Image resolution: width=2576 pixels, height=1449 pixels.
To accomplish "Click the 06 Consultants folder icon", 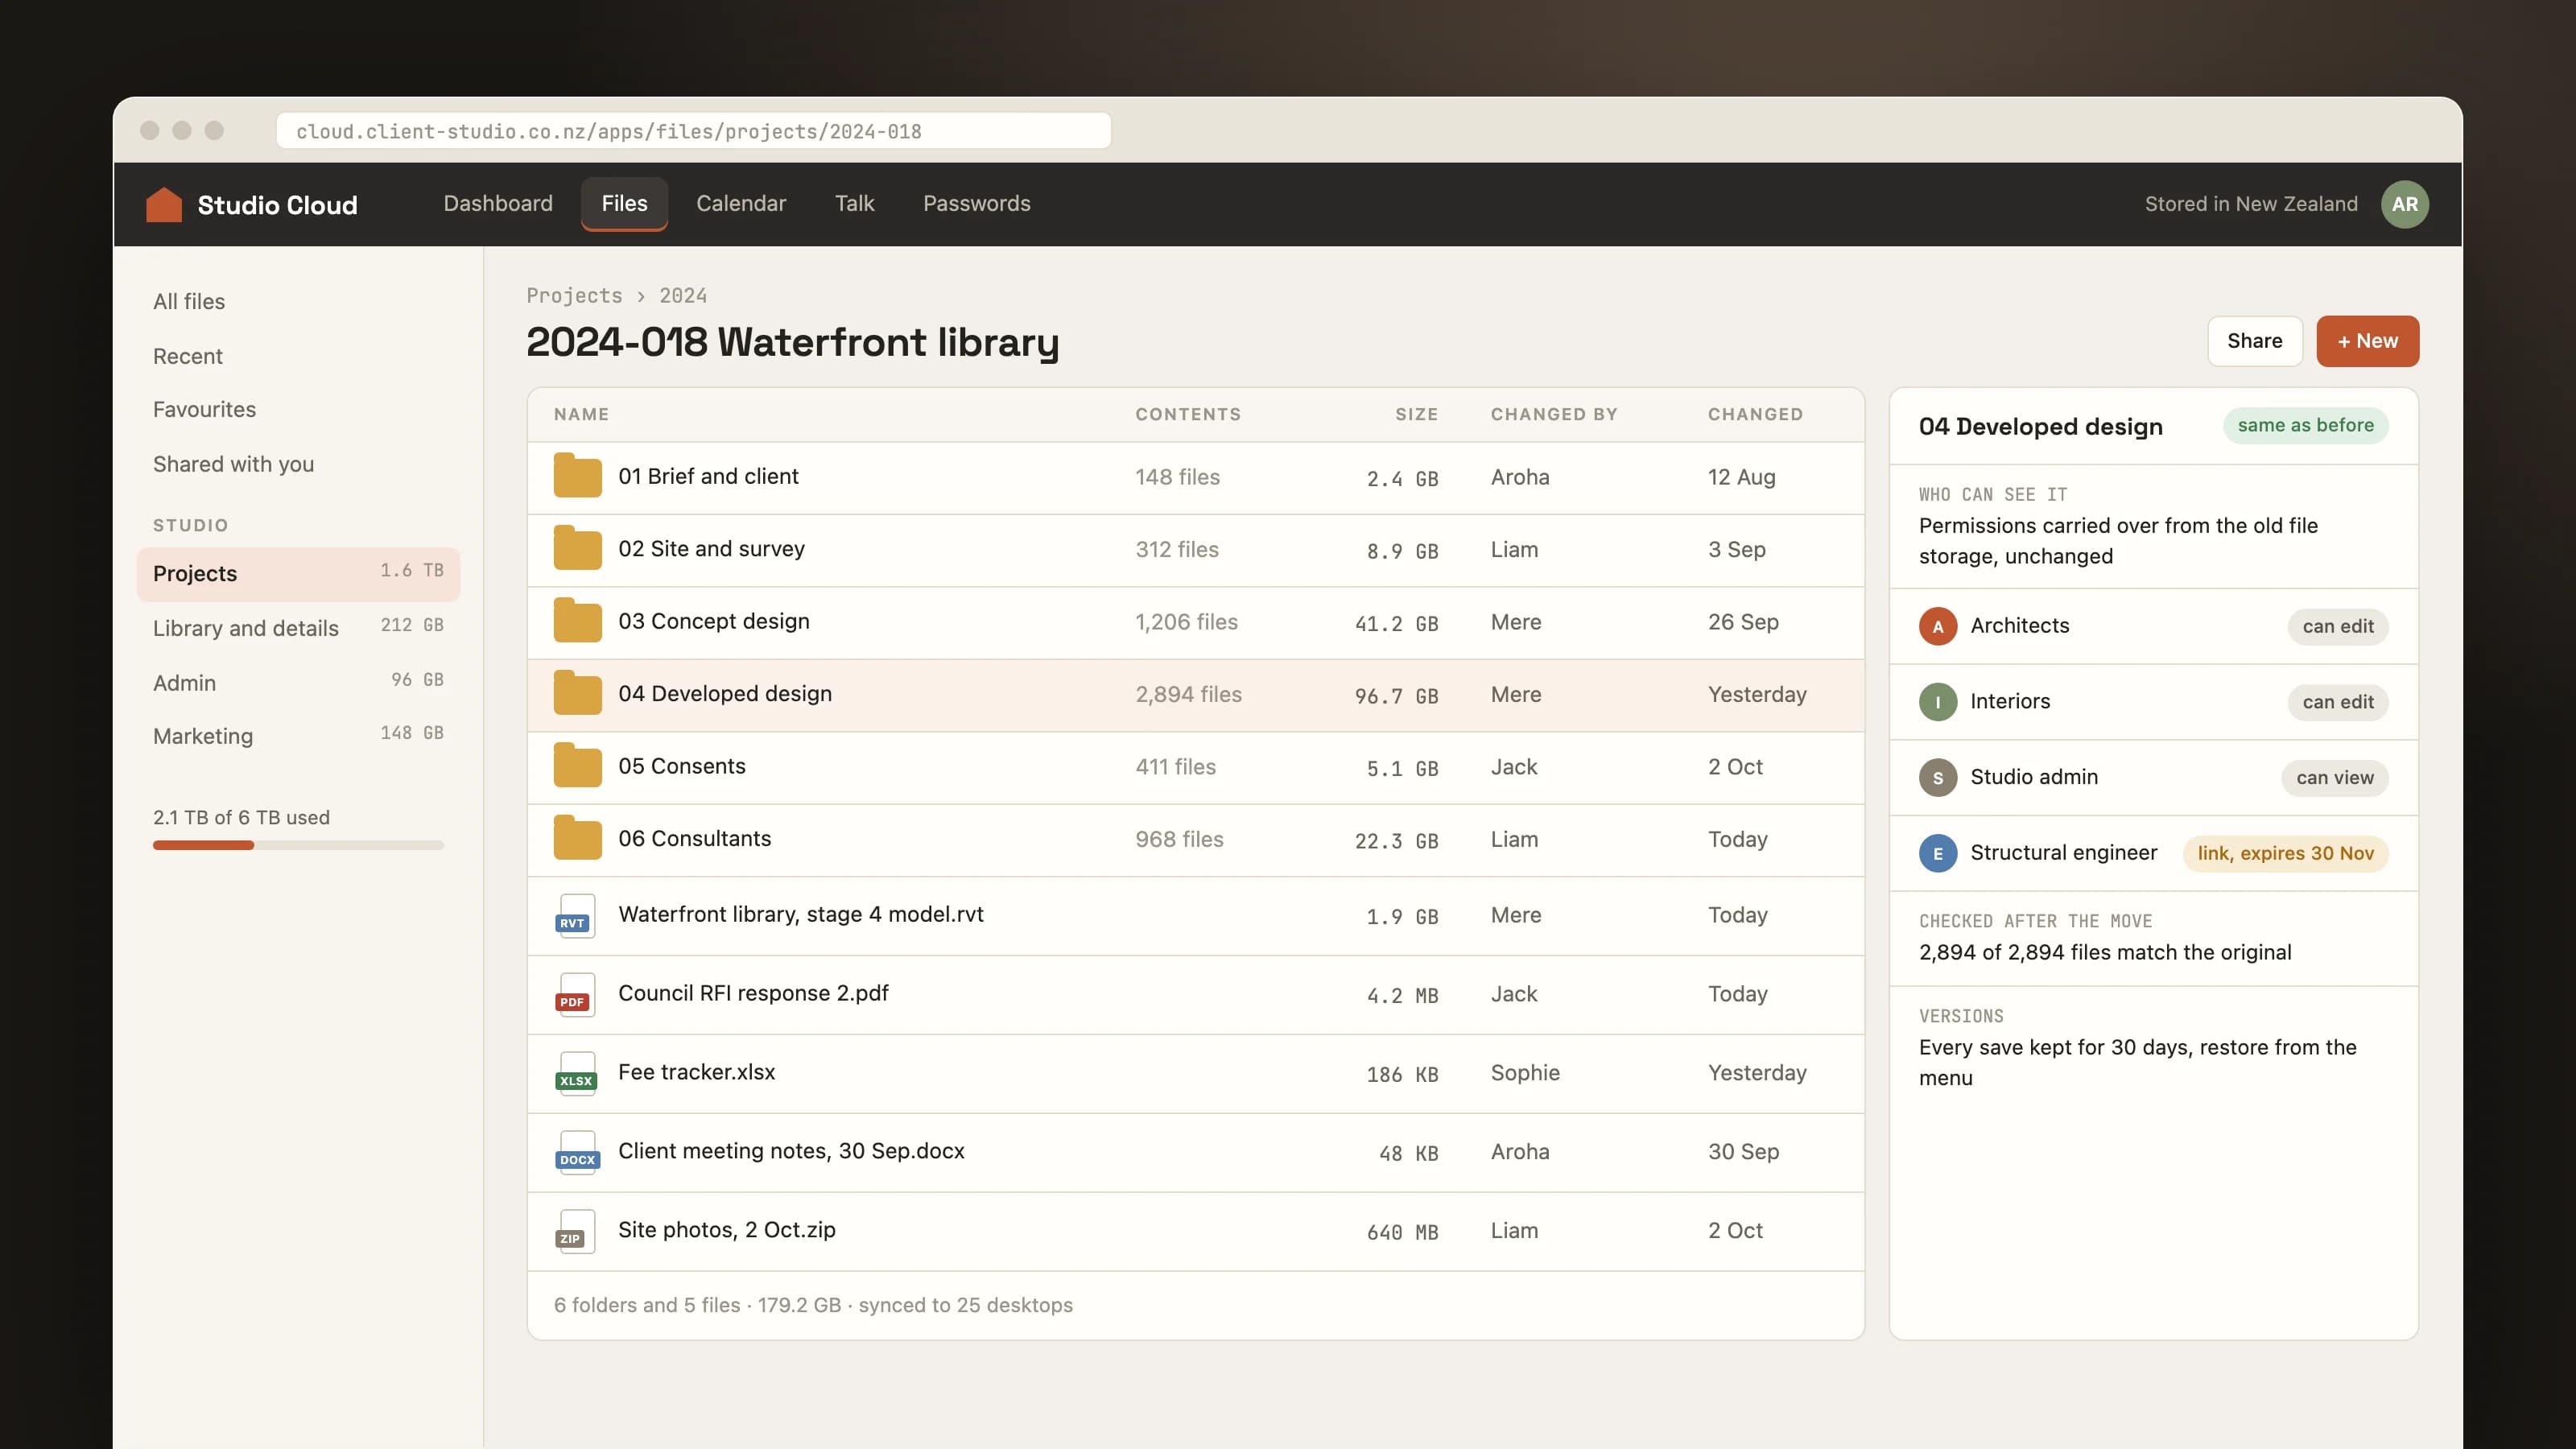I will pos(577,839).
